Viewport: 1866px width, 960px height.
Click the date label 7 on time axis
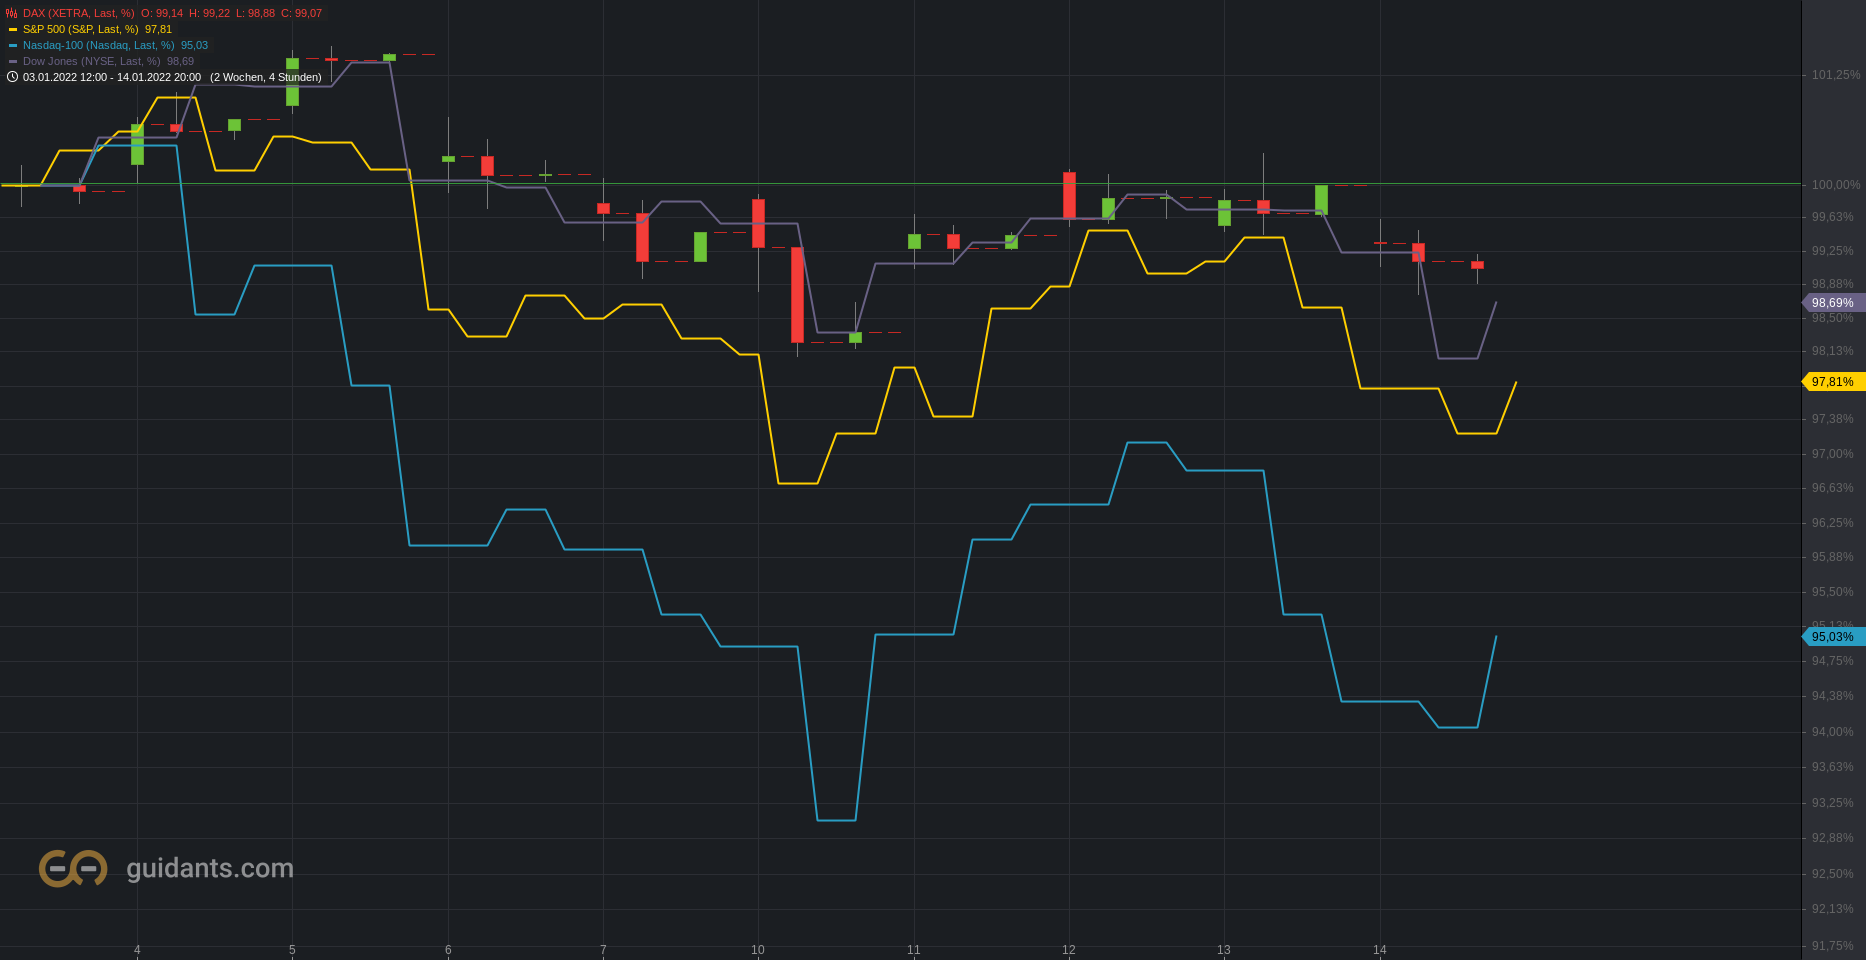[603, 950]
